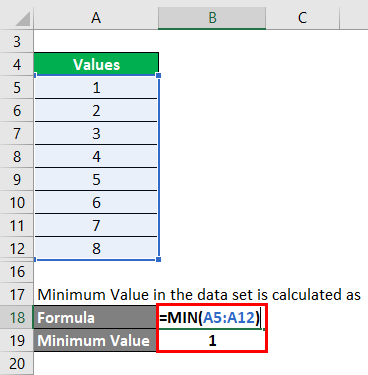The height and width of the screenshot is (375, 368).
Task: Select row 7 header
Action: pos(17,133)
